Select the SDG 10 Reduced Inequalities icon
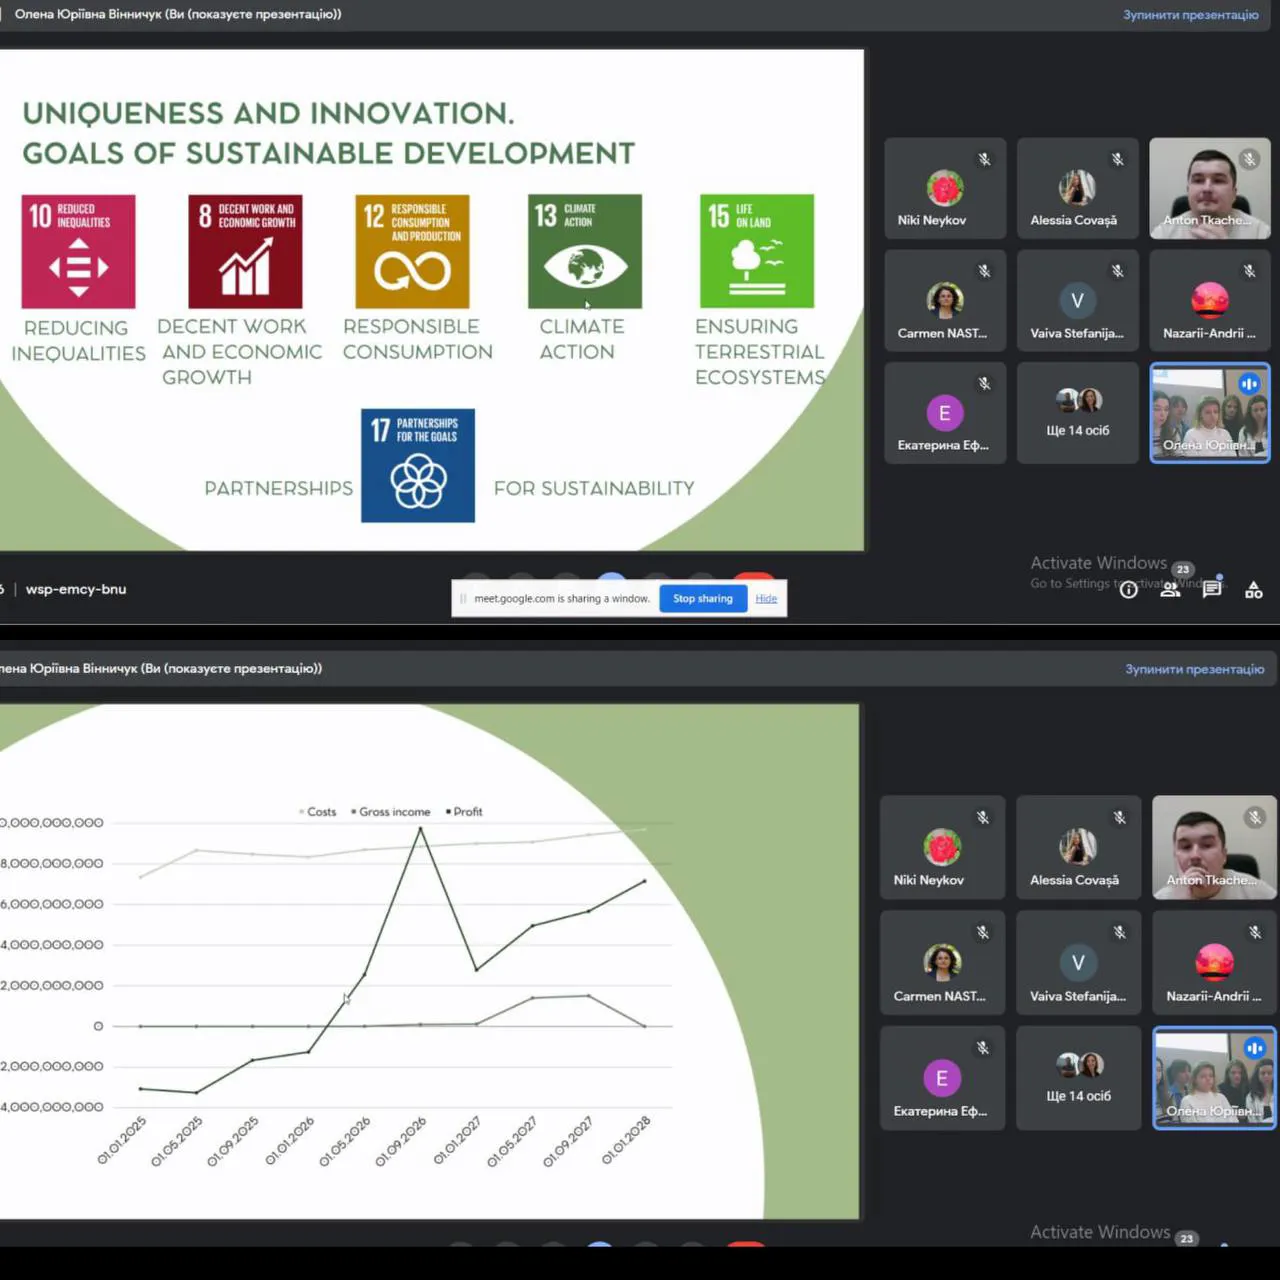This screenshot has height=1280, width=1280. (78, 251)
